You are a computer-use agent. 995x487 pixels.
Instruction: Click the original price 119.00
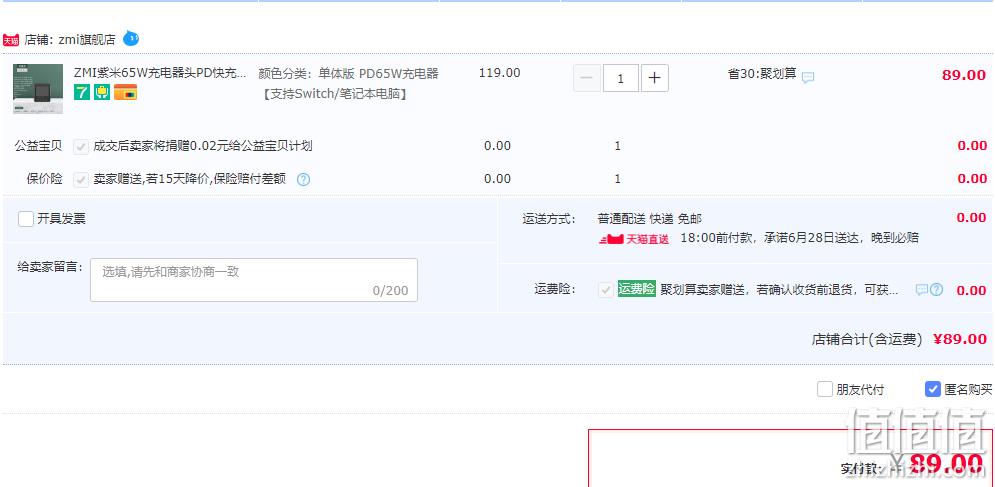[x=499, y=72]
